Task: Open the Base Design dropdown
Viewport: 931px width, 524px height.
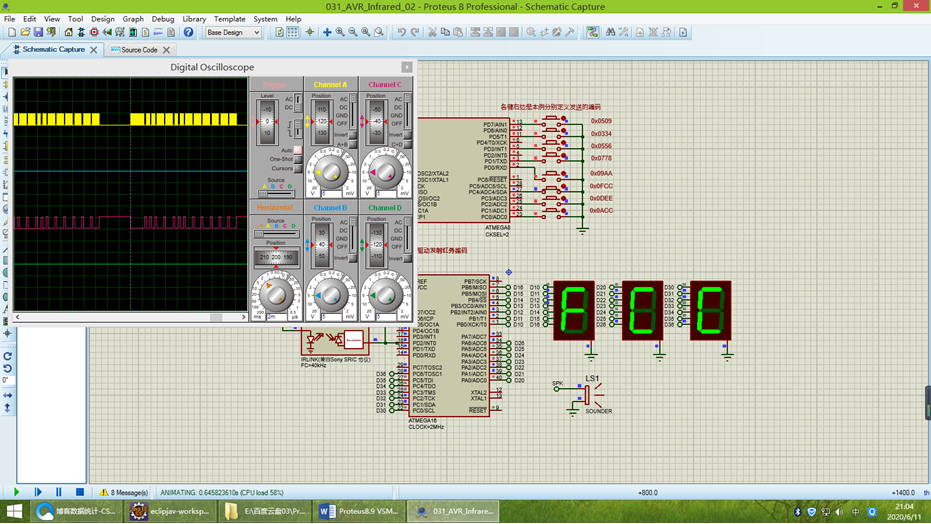Action: (233, 33)
